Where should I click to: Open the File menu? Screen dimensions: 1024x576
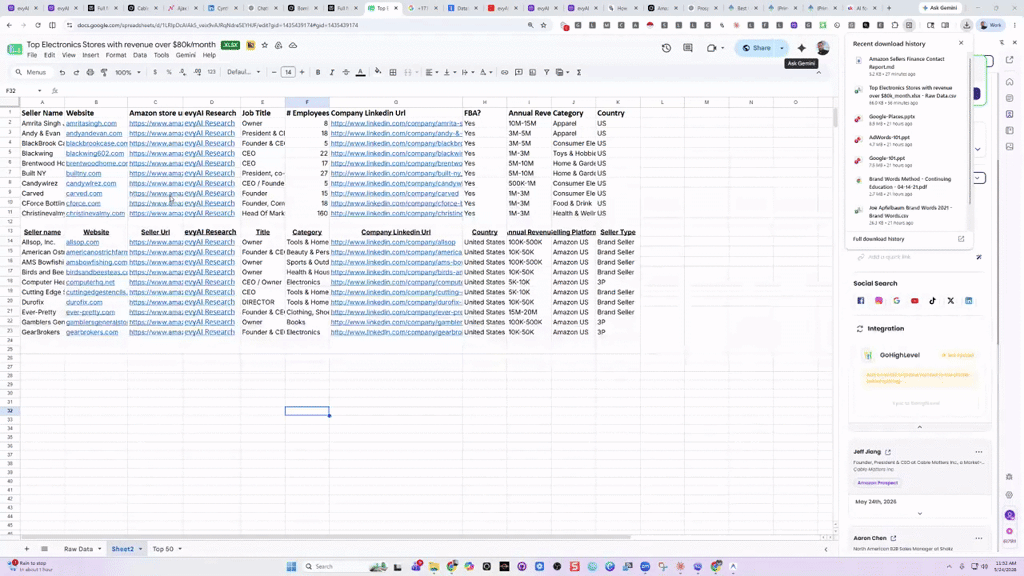32,56
